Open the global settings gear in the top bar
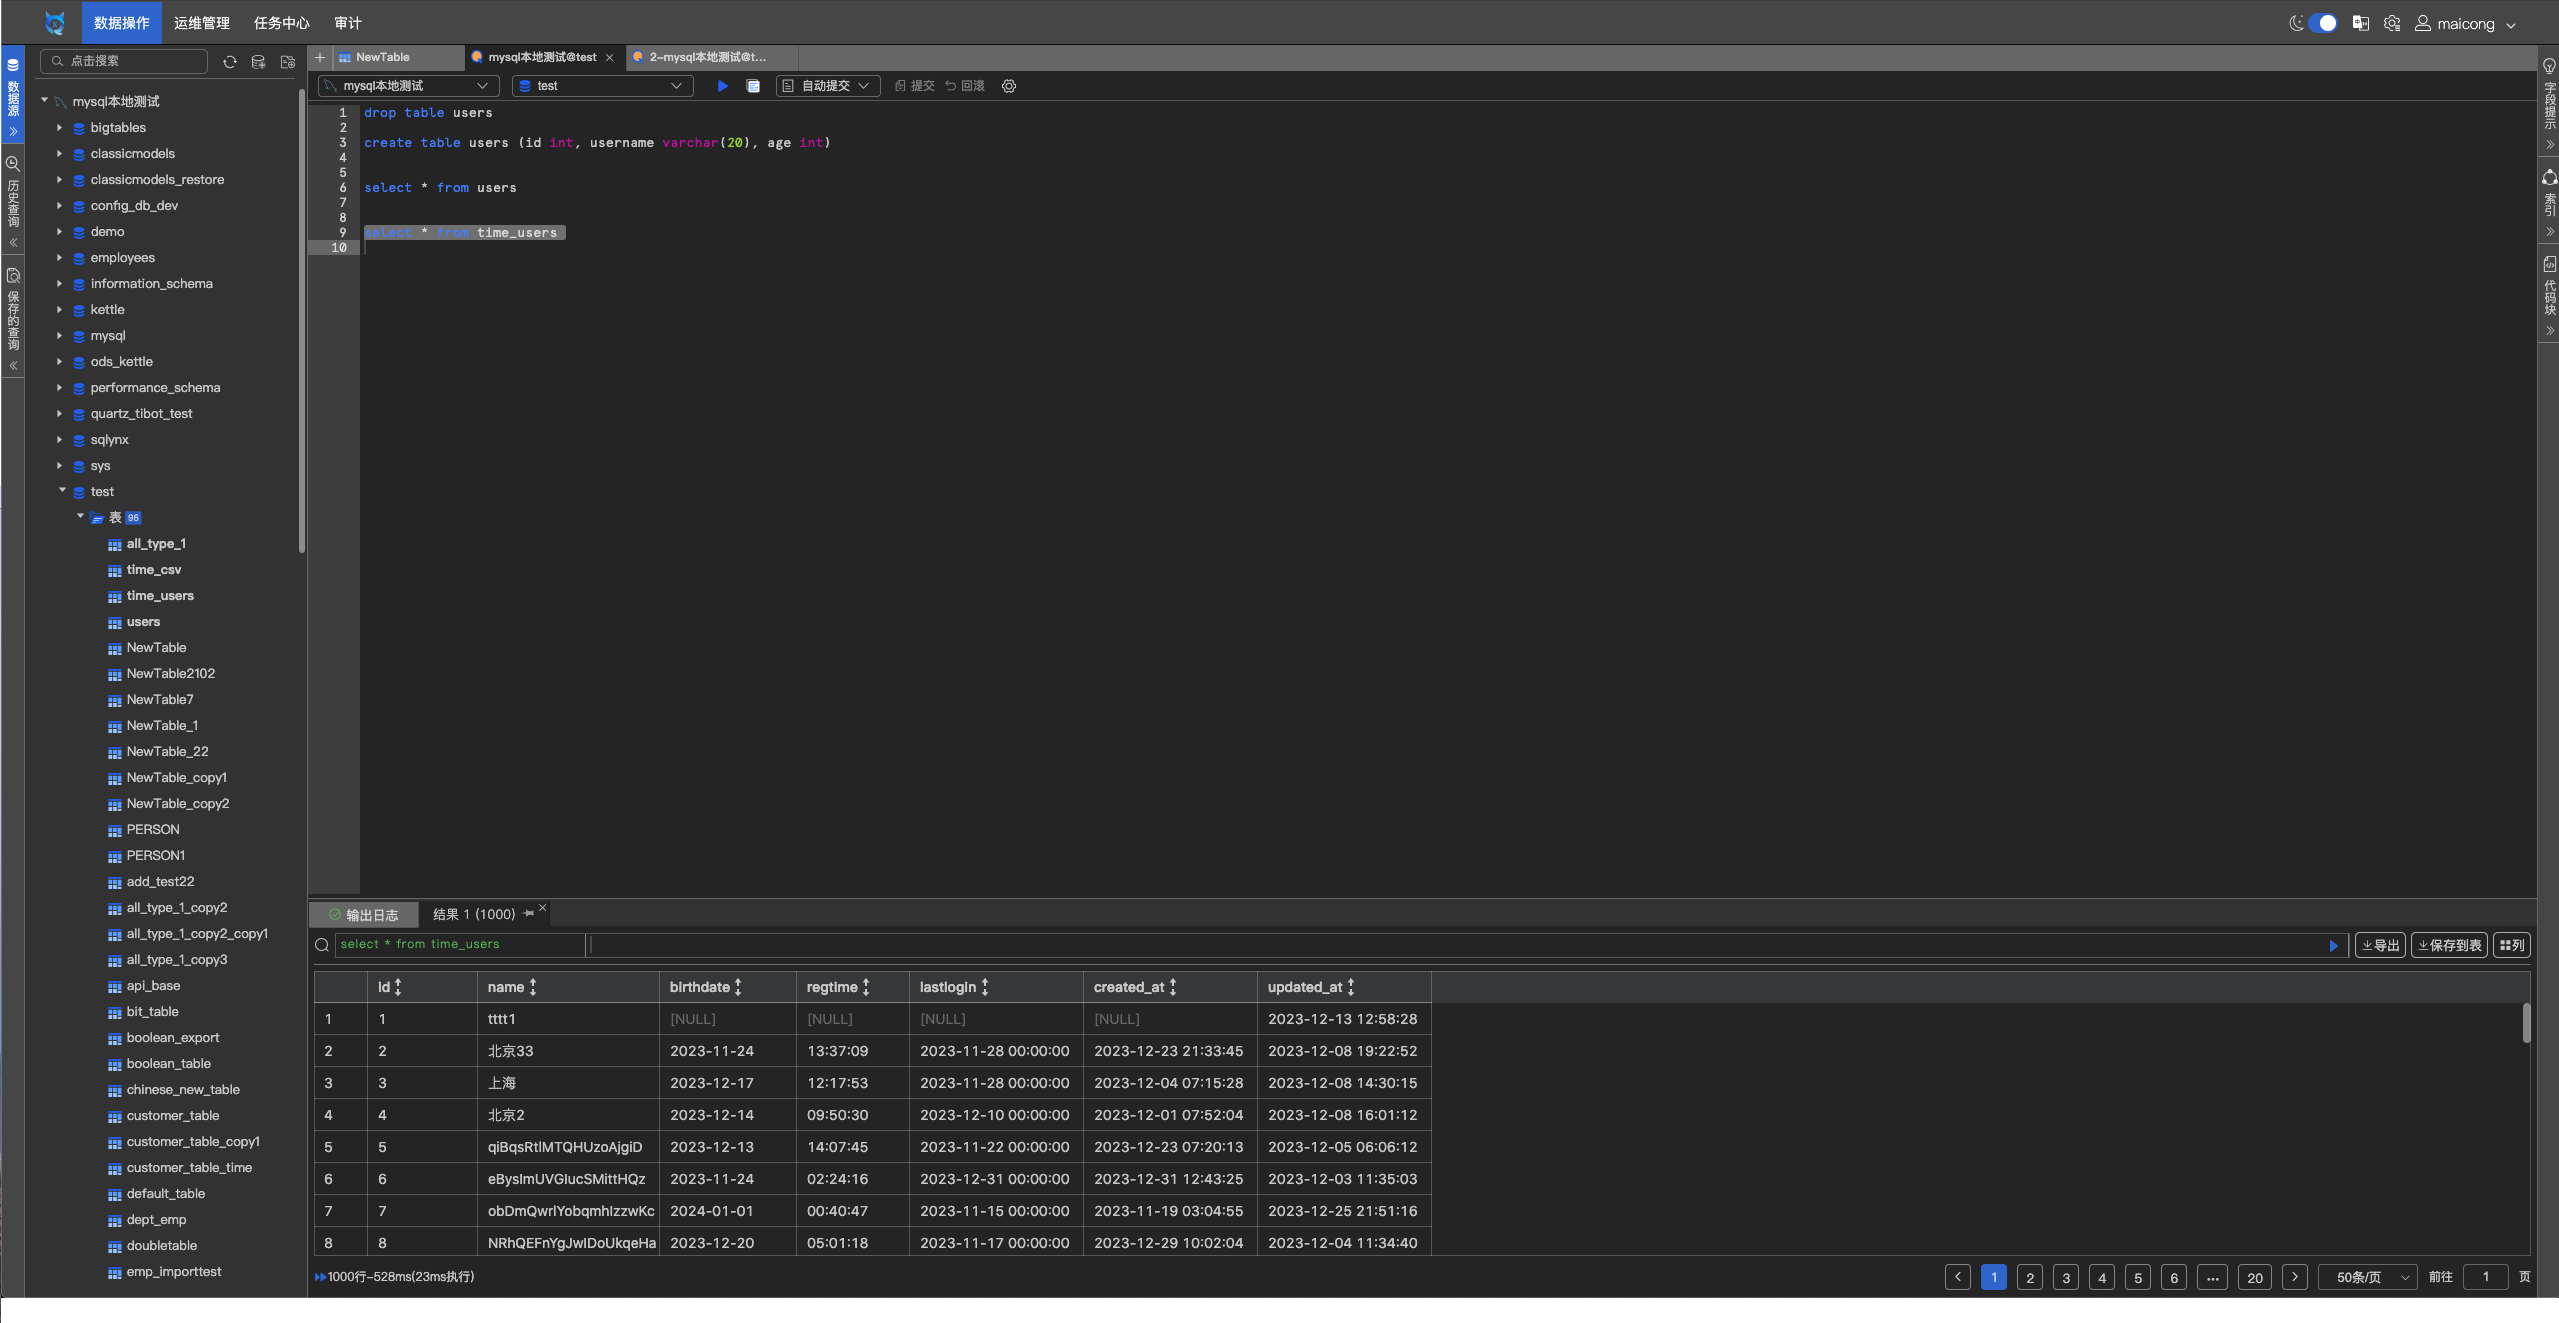 2392,23
